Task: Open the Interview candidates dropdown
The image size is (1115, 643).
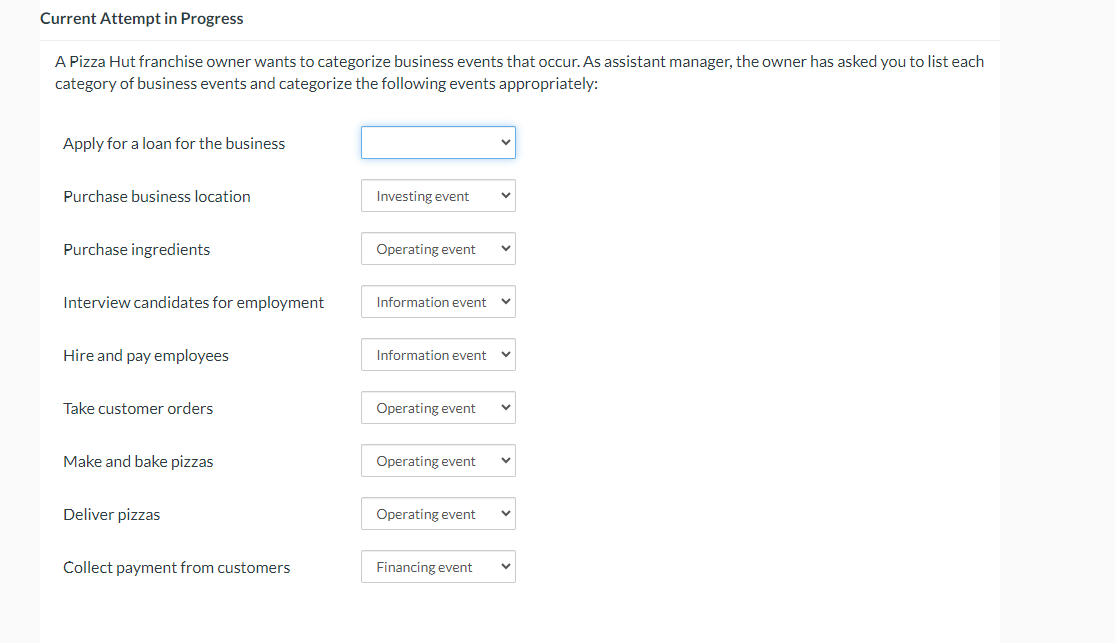Action: pyautogui.click(x=437, y=301)
